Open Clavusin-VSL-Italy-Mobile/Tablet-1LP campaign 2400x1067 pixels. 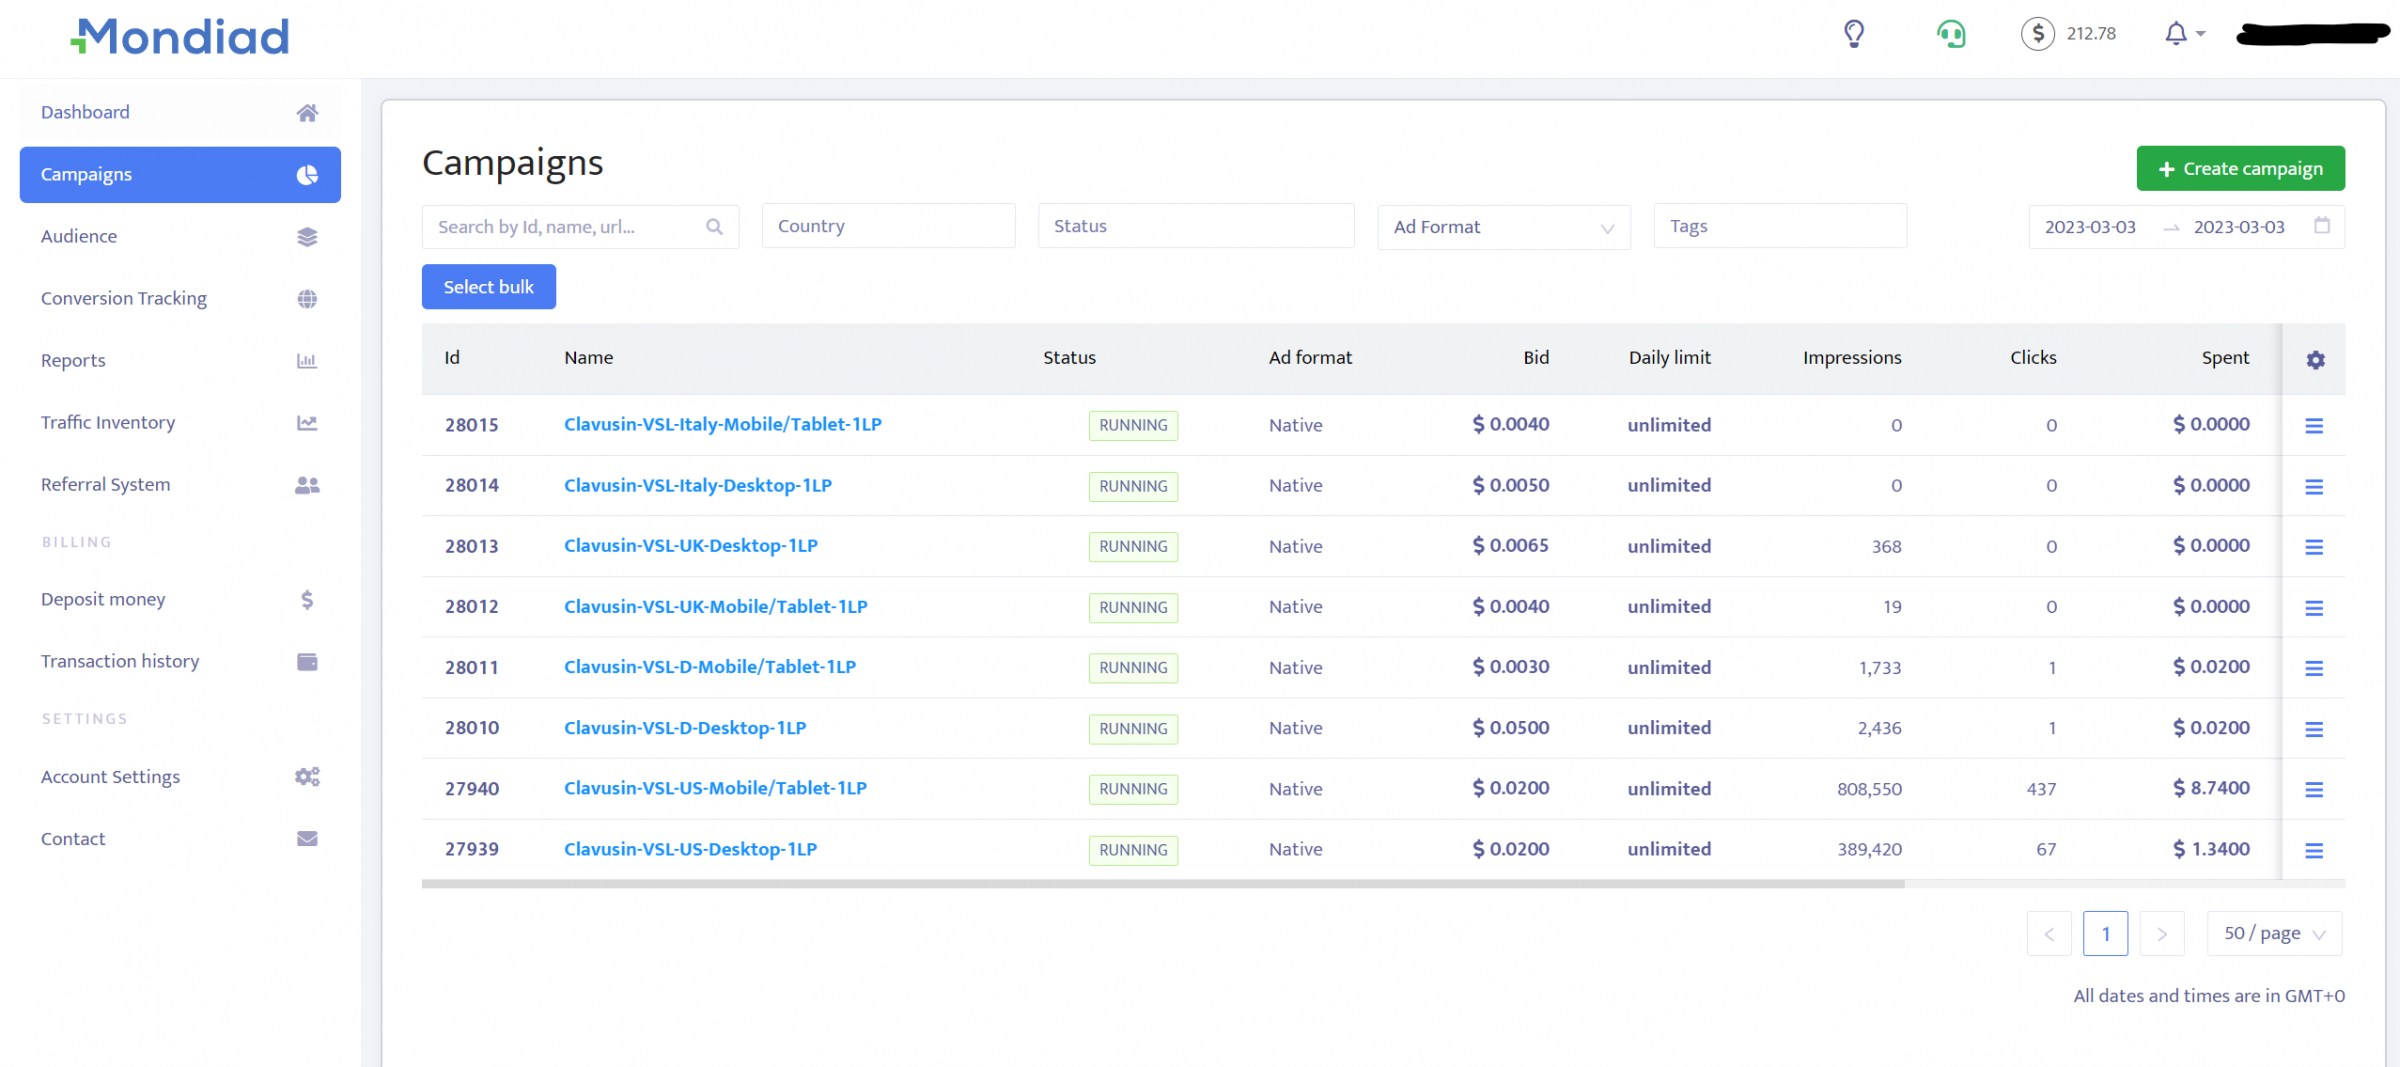722,424
